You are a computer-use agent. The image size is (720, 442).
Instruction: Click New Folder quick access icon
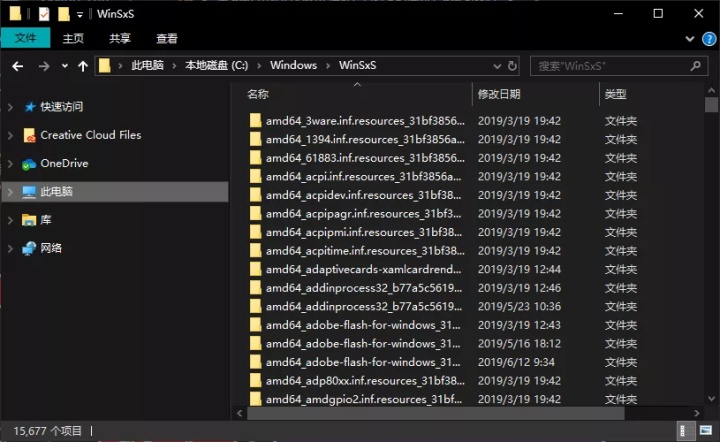tap(64, 14)
